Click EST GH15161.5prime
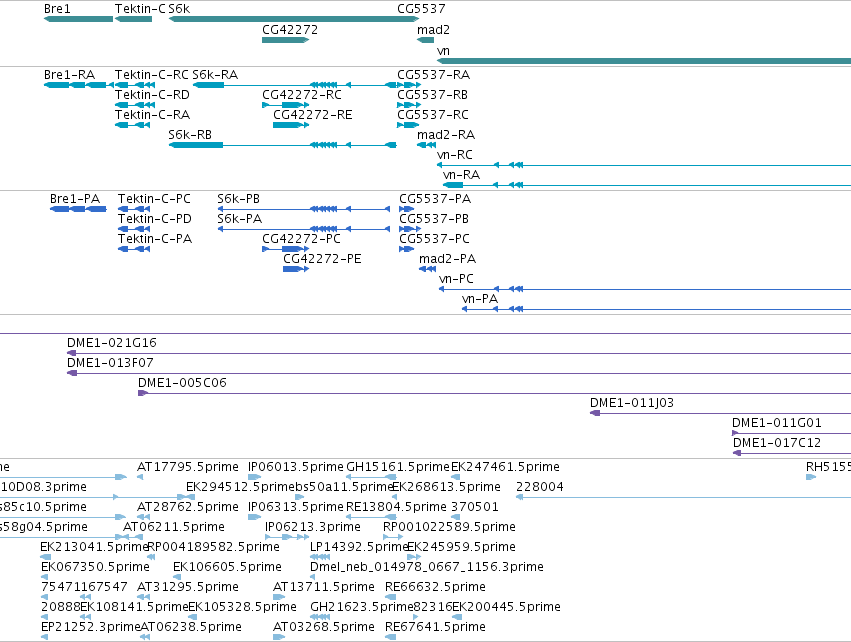Image resolution: width=851 pixels, height=642 pixels. pos(398,467)
